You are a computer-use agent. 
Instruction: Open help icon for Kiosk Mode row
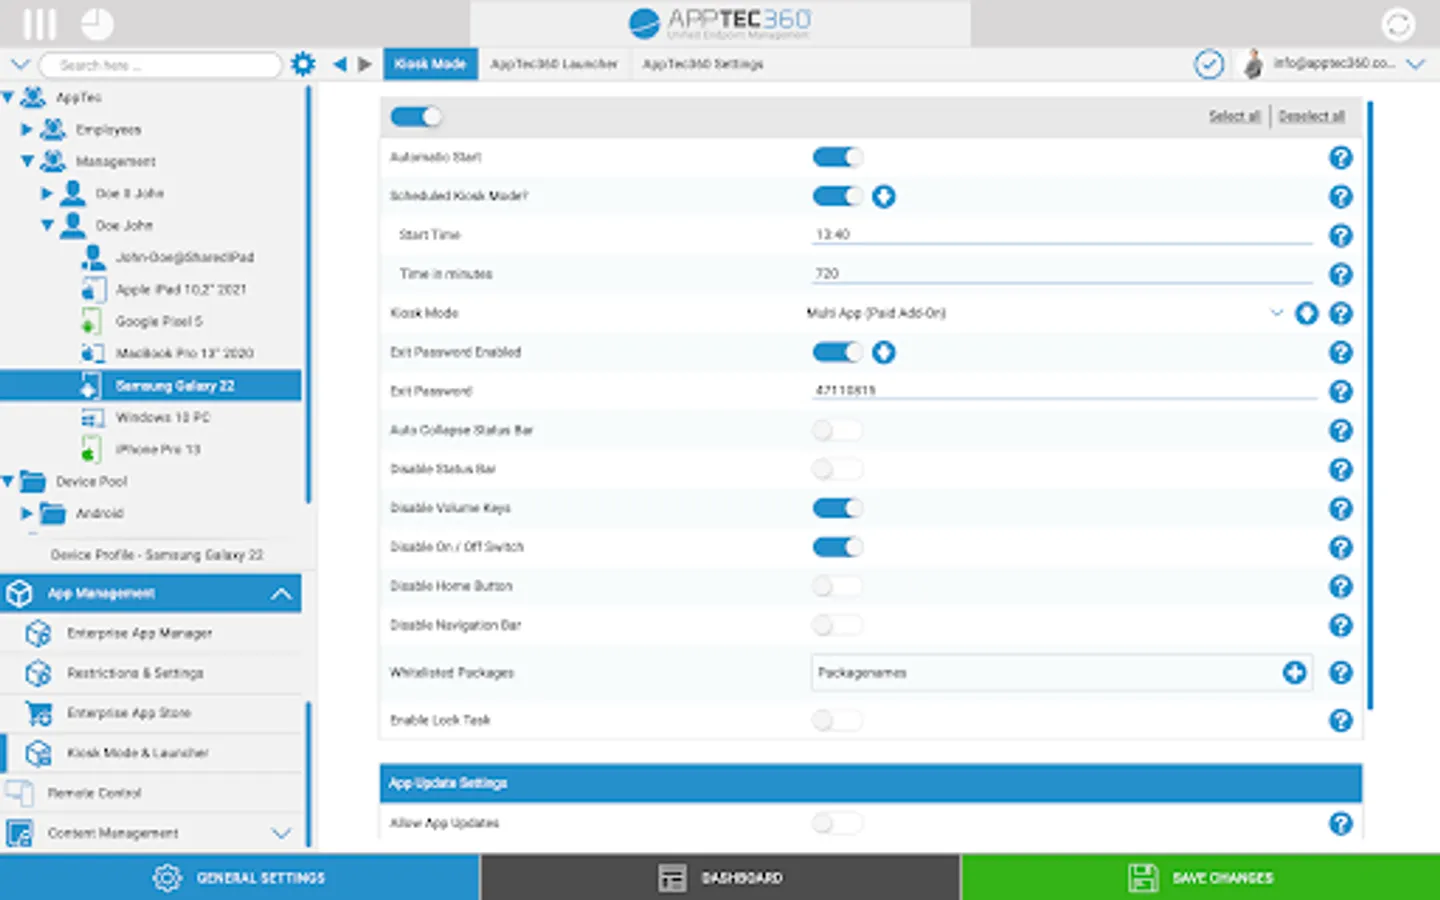1341,313
